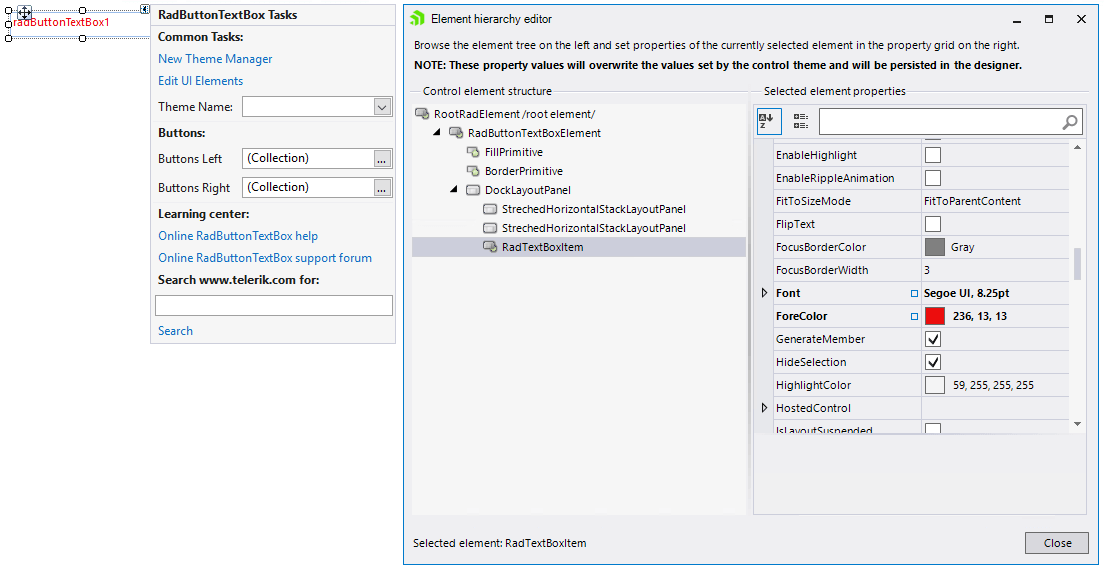The image size is (1104, 574).
Task: Click the Element hierarchy editor title logo
Action: coord(418,19)
